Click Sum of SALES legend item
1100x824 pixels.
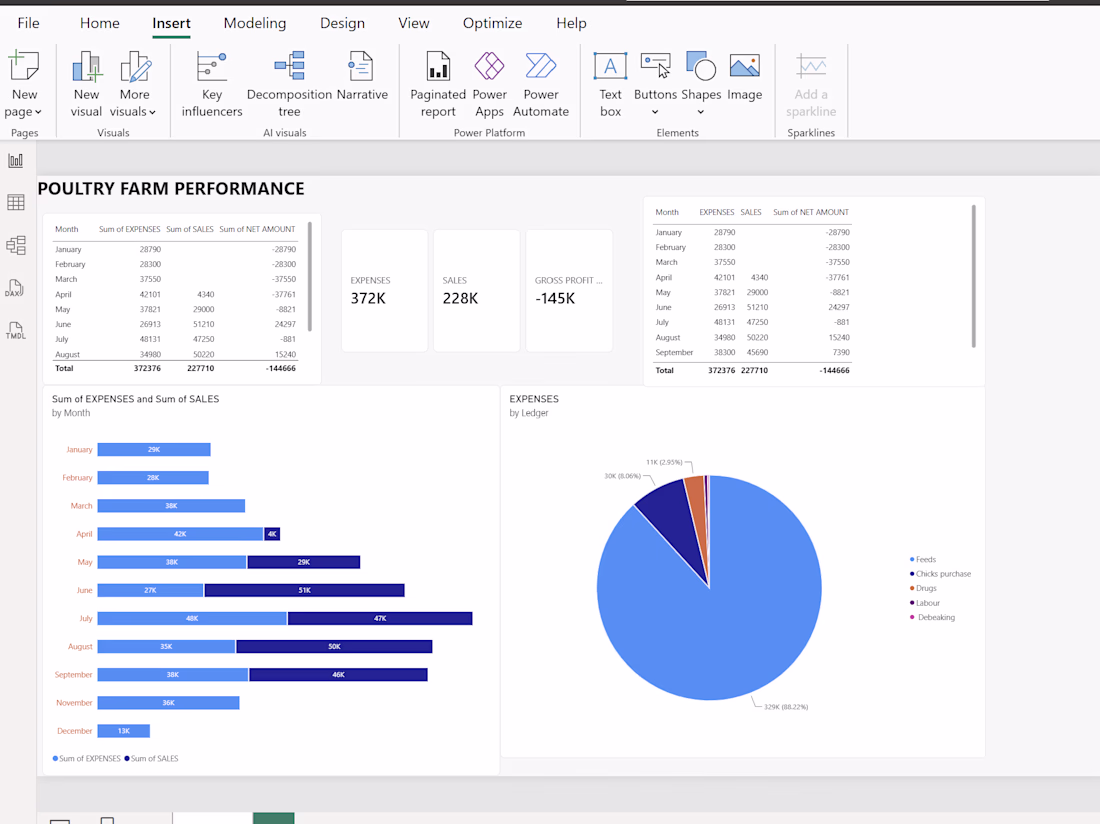click(152, 758)
